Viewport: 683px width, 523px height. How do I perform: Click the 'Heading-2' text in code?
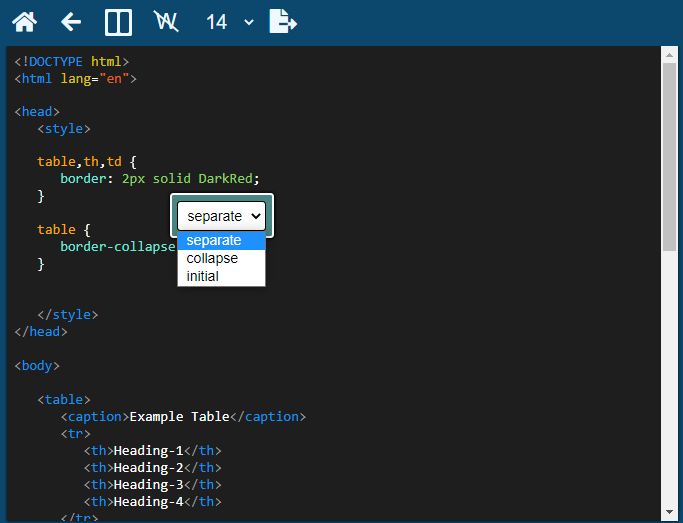point(149,467)
